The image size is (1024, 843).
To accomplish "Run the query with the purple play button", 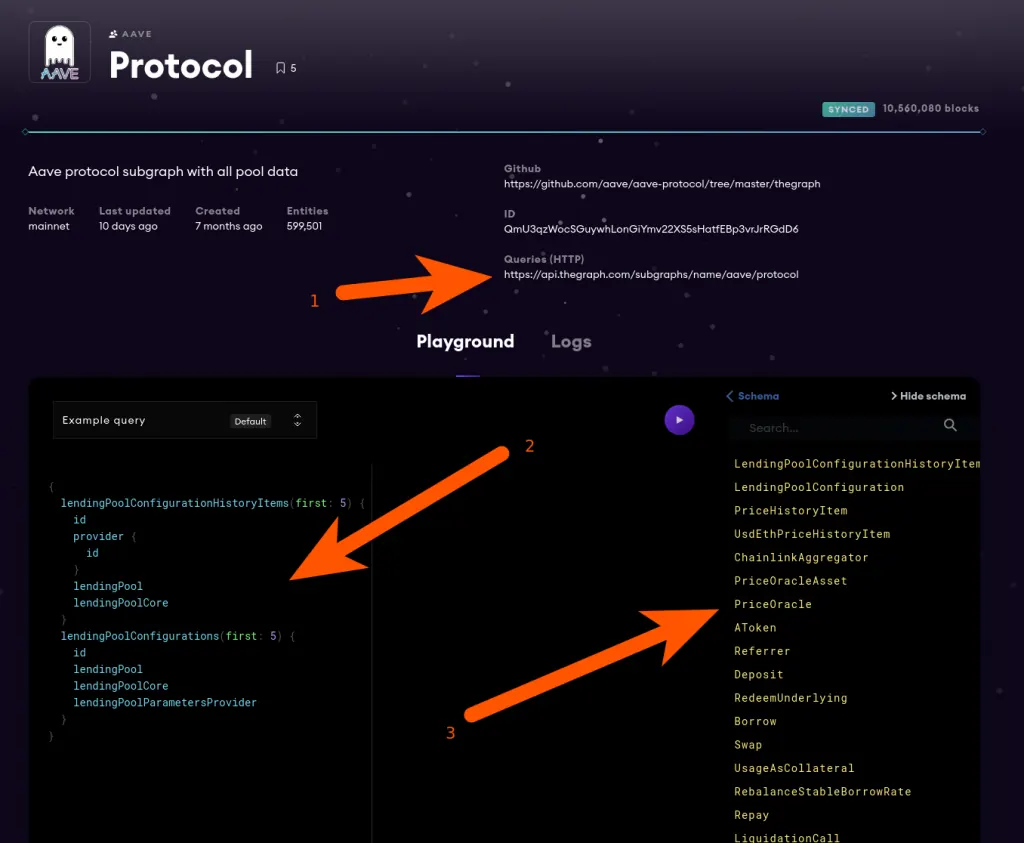I will coord(679,420).
